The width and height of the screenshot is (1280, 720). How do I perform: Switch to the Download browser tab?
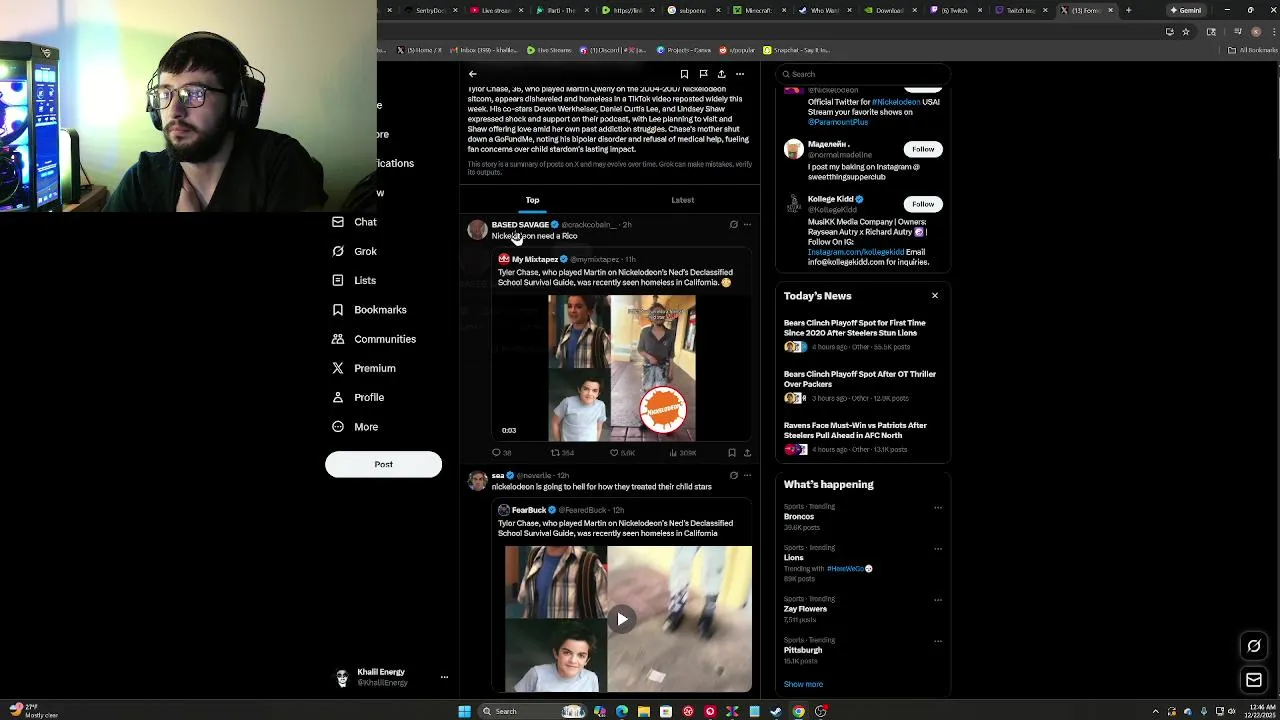[889, 10]
